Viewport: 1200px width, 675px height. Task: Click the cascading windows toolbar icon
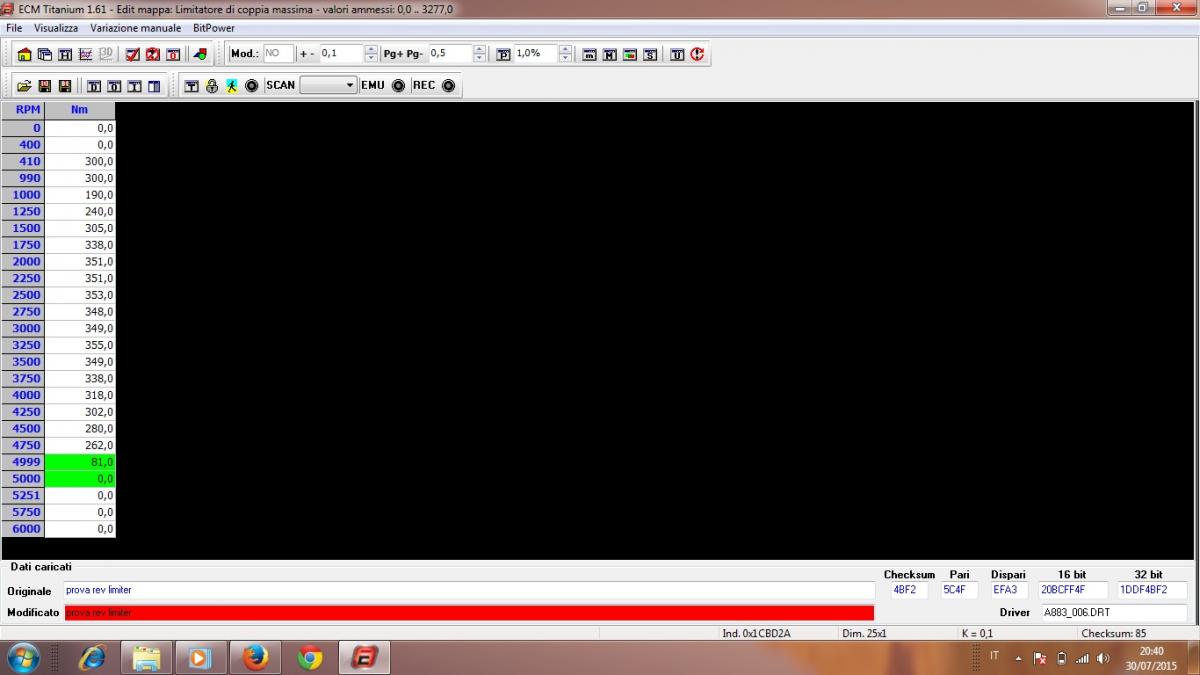click(44, 54)
